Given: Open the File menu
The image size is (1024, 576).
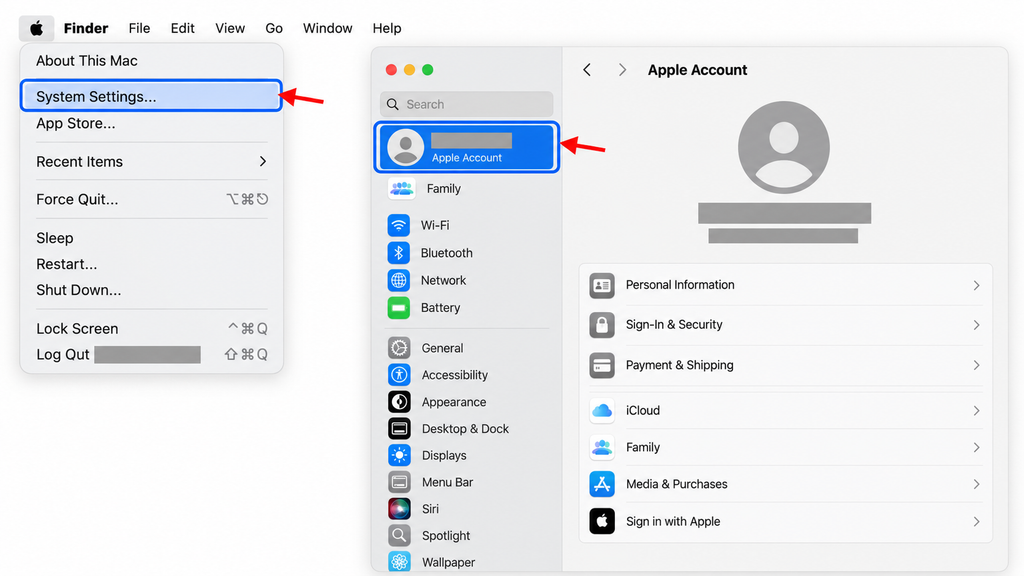Looking at the screenshot, I should [139, 28].
